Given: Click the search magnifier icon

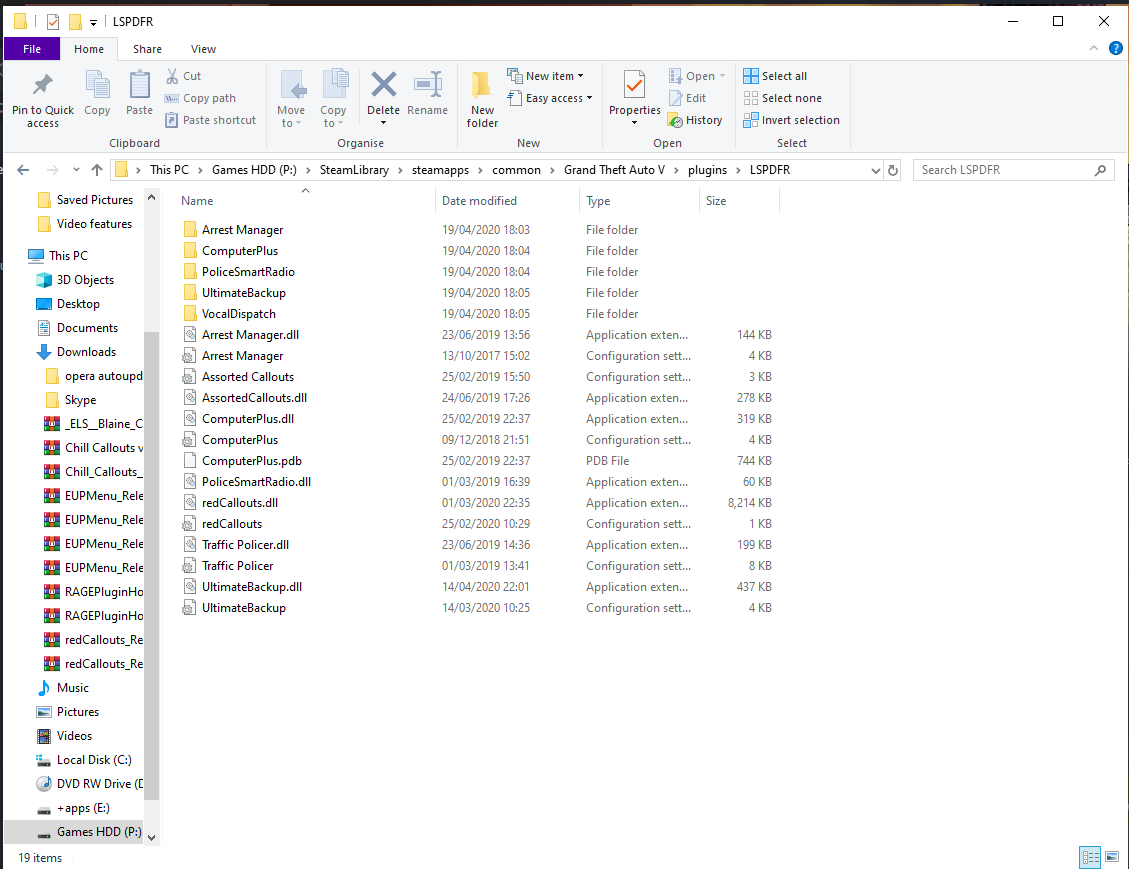Looking at the screenshot, I should tap(1100, 170).
